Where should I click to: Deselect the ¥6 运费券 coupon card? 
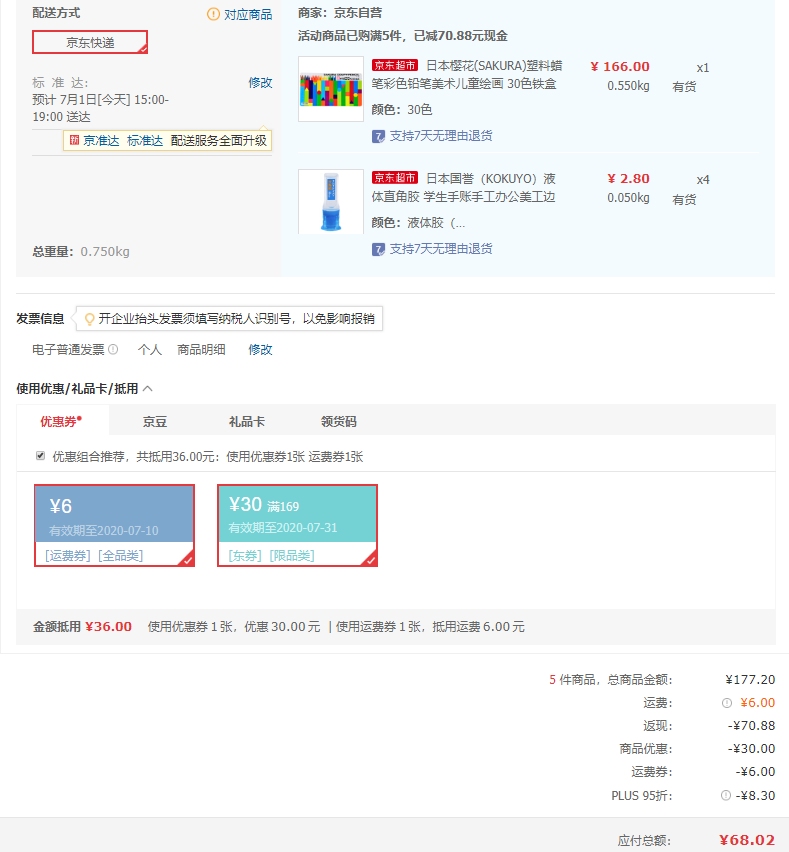[114, 525]
